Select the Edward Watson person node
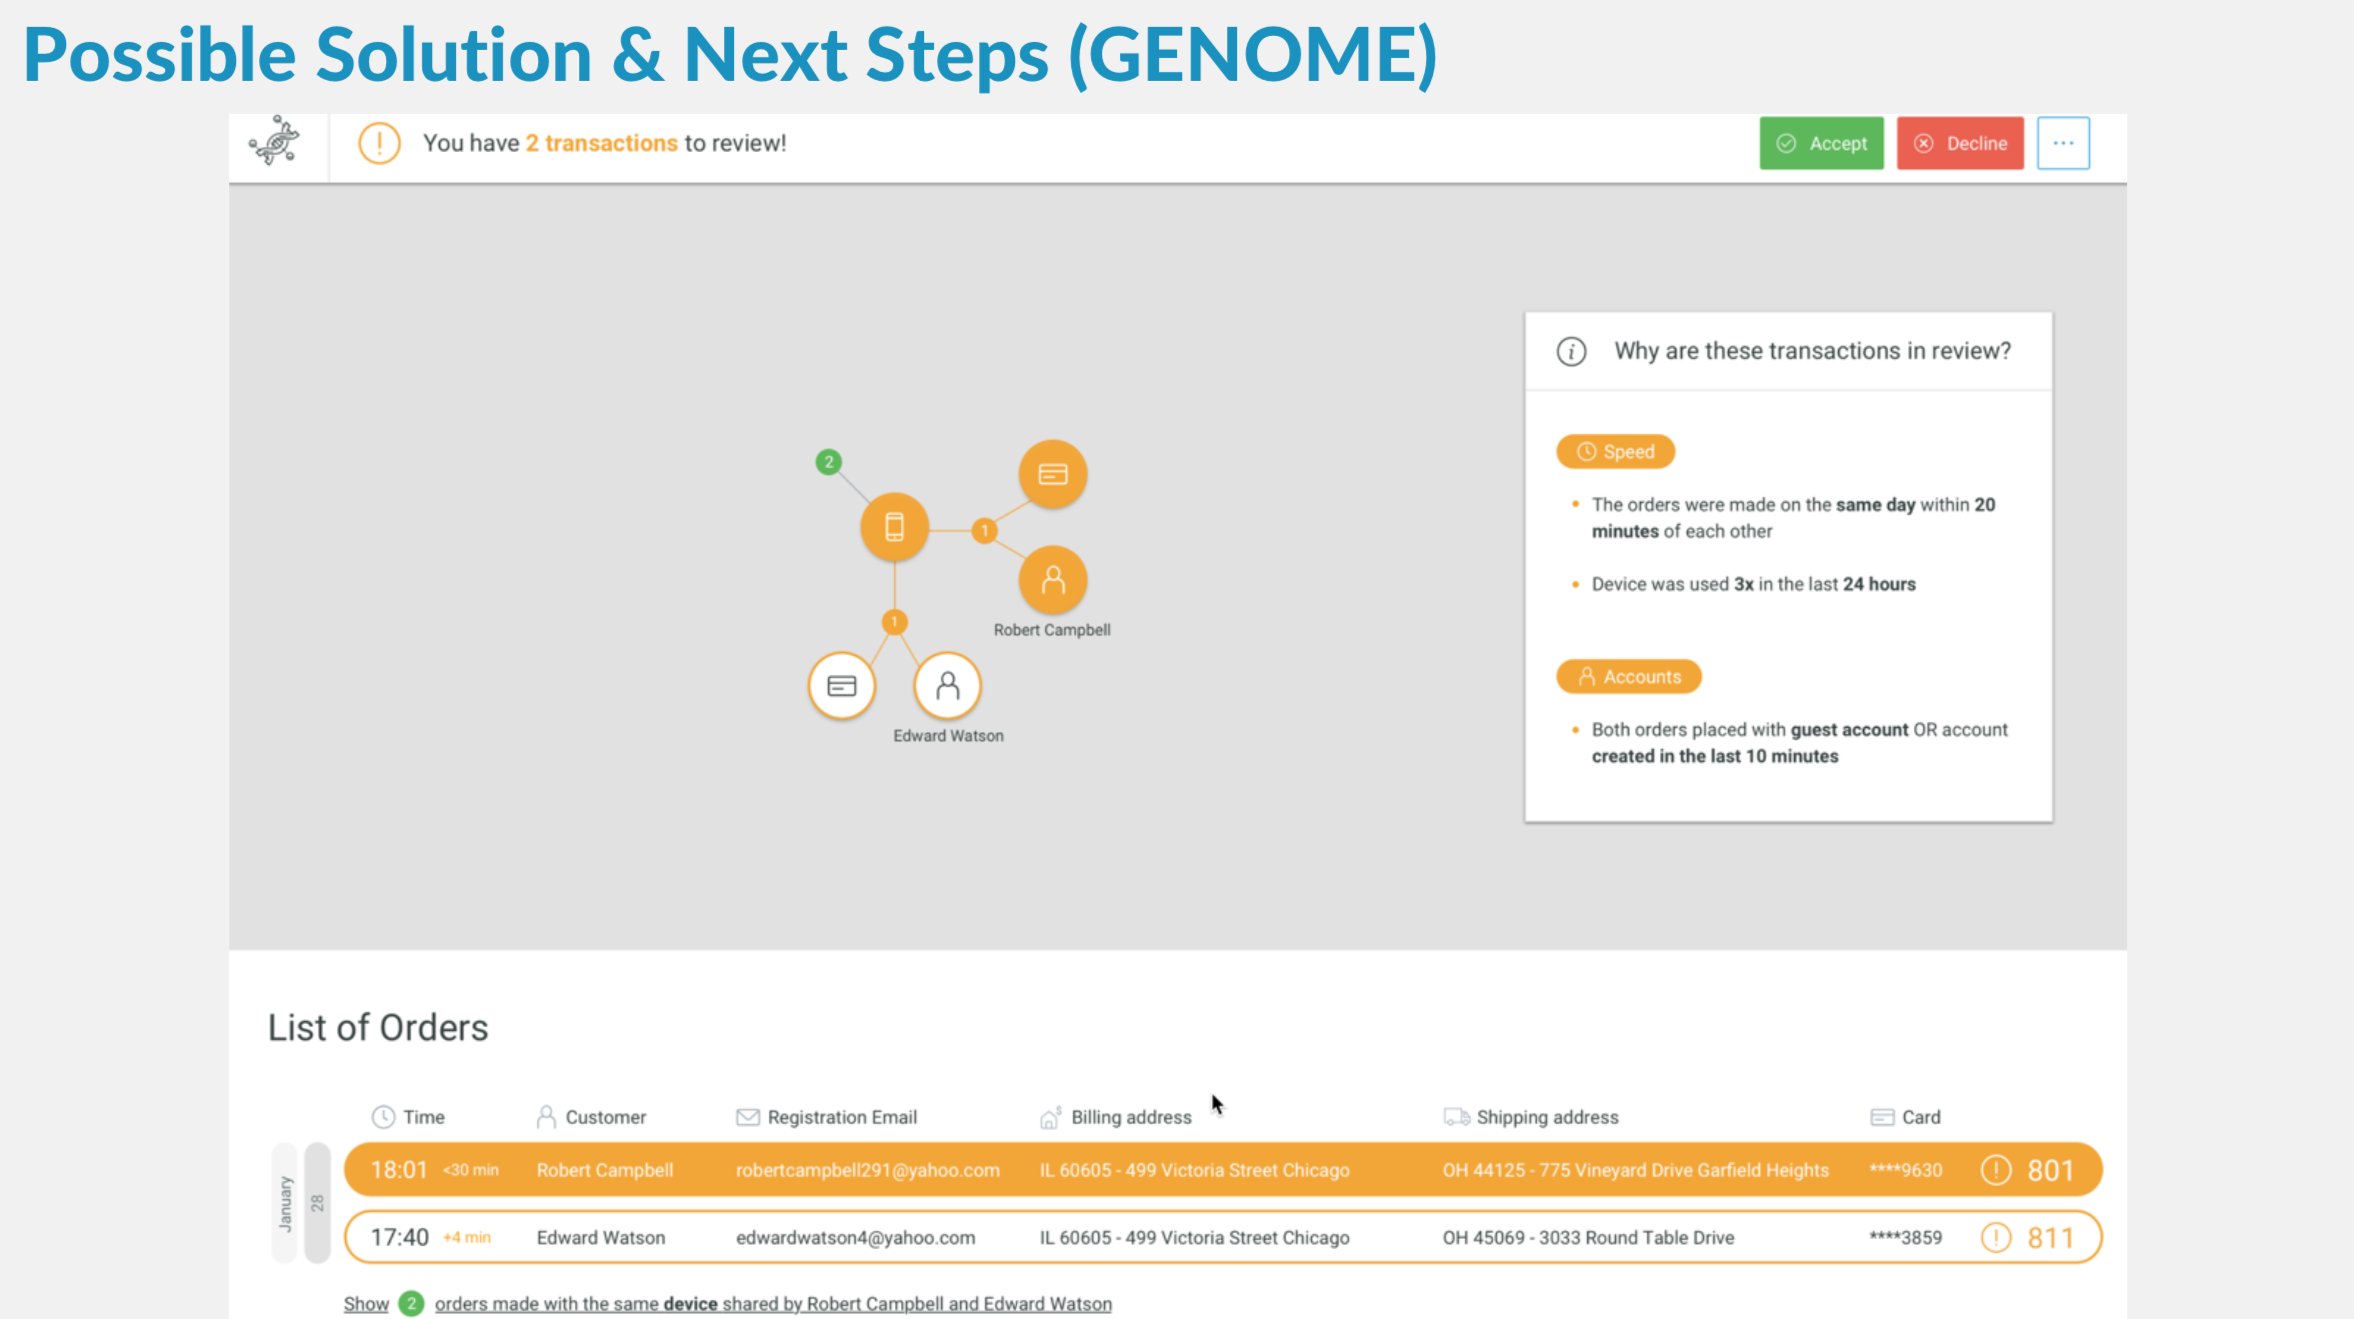The image size is (2354, 1319). tap(947, 686)
